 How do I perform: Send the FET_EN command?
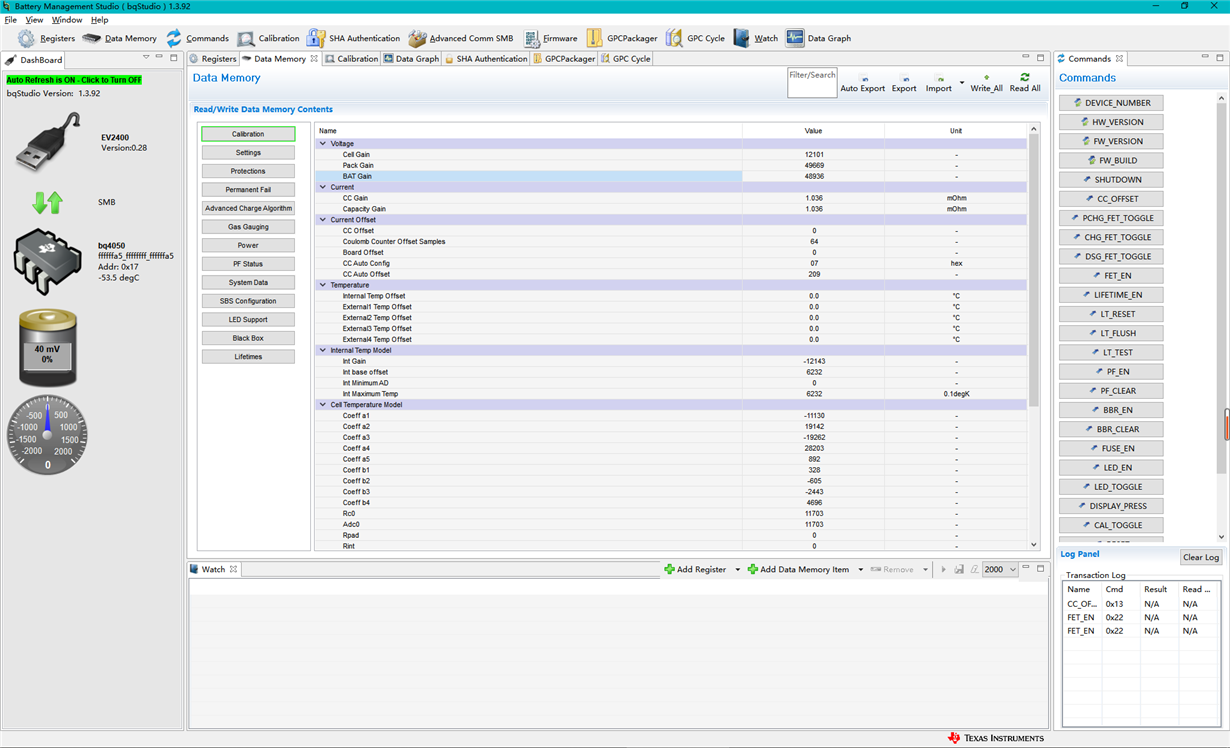(1111, 276)
